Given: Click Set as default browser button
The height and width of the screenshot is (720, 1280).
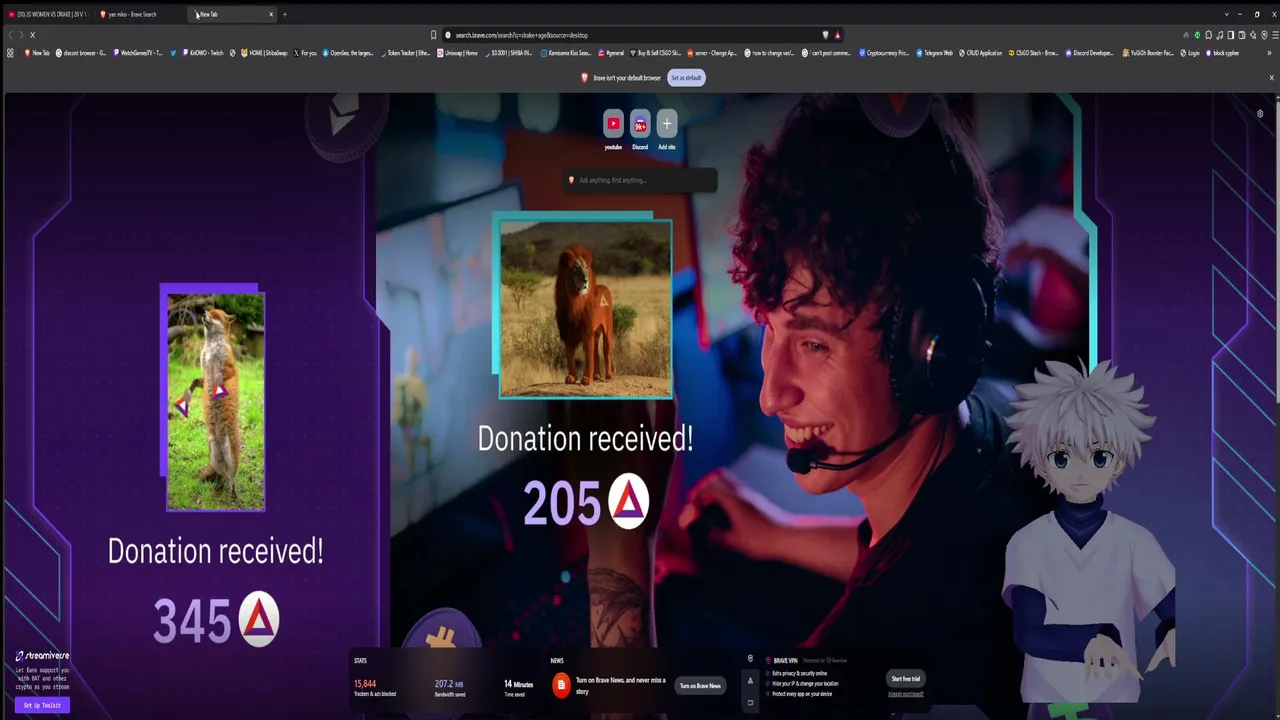Looking at the screenshot, I should coord(686,78).
